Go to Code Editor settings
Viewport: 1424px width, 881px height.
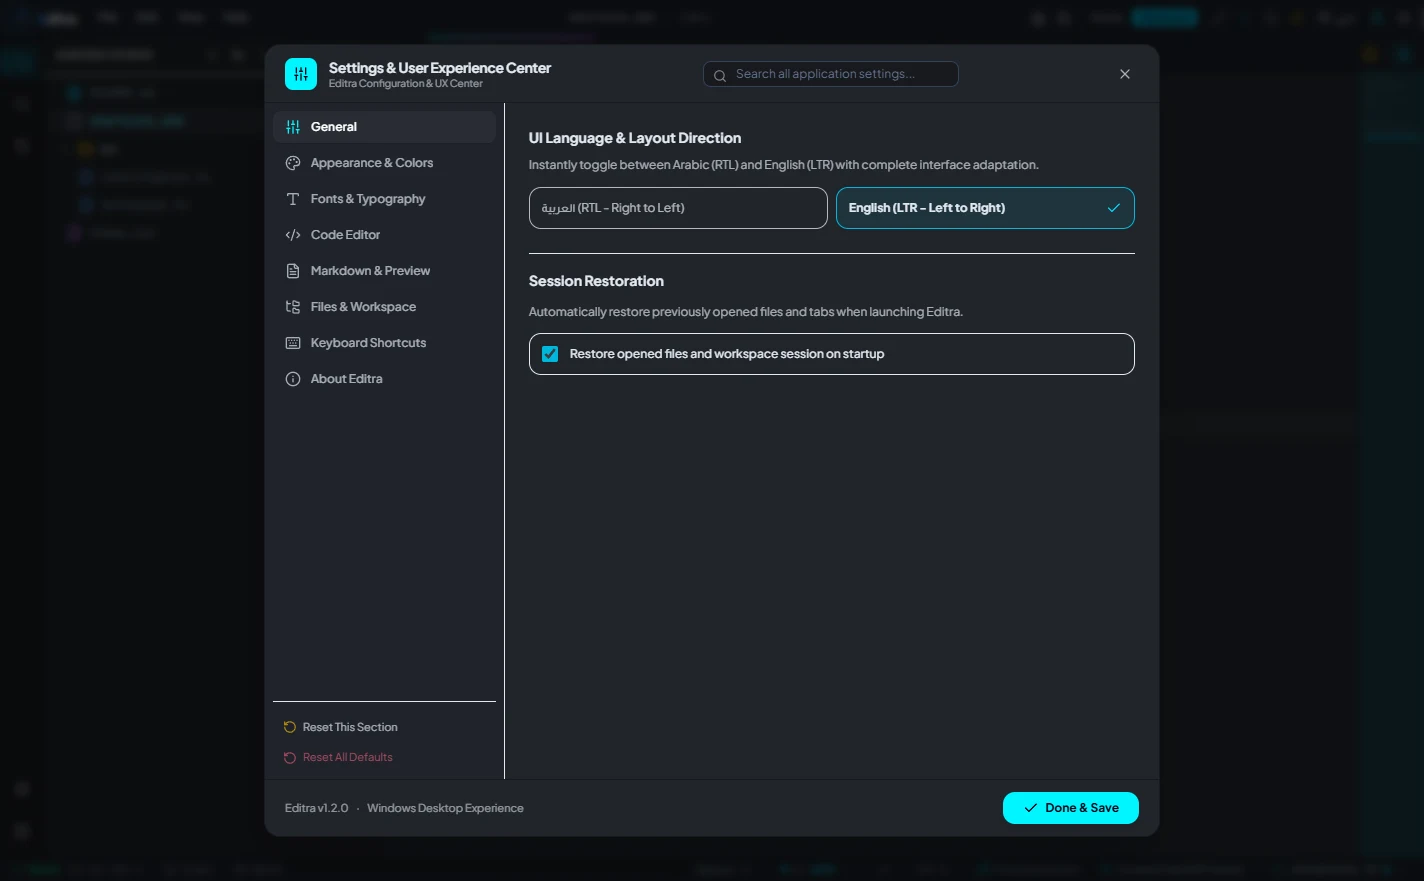[x=384, y=235]
